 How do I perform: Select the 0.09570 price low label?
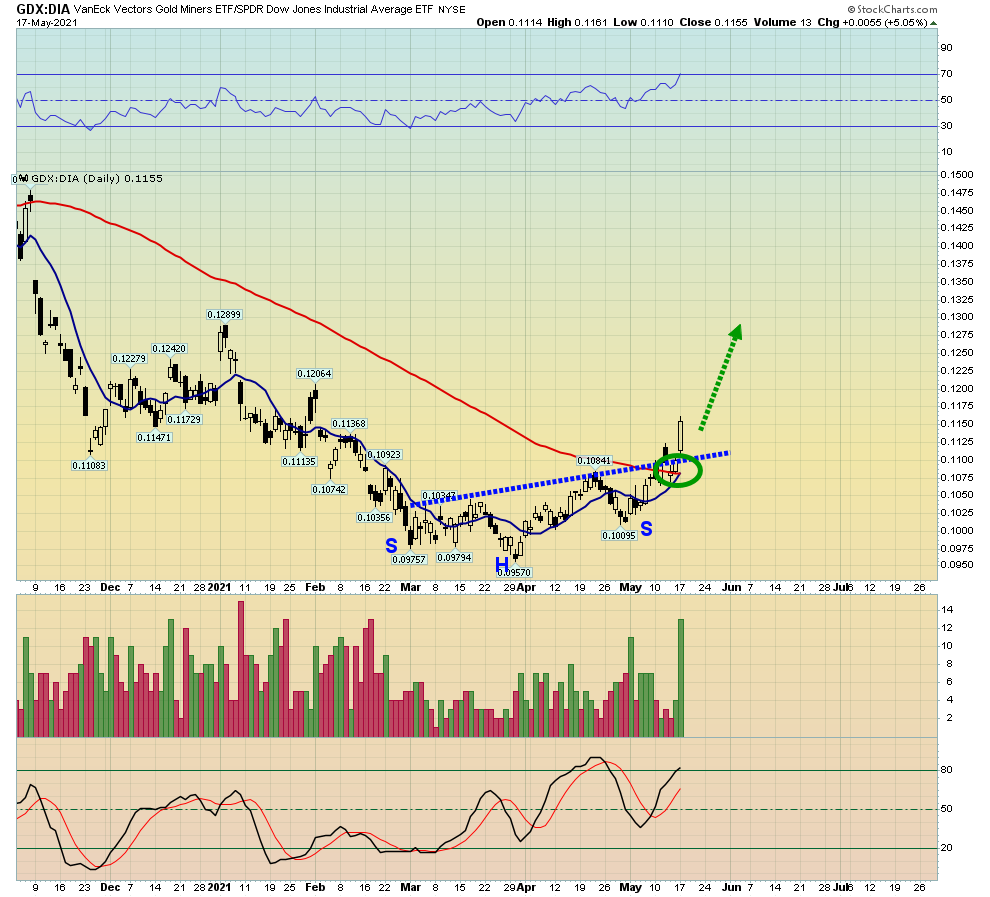coord(514,573)
